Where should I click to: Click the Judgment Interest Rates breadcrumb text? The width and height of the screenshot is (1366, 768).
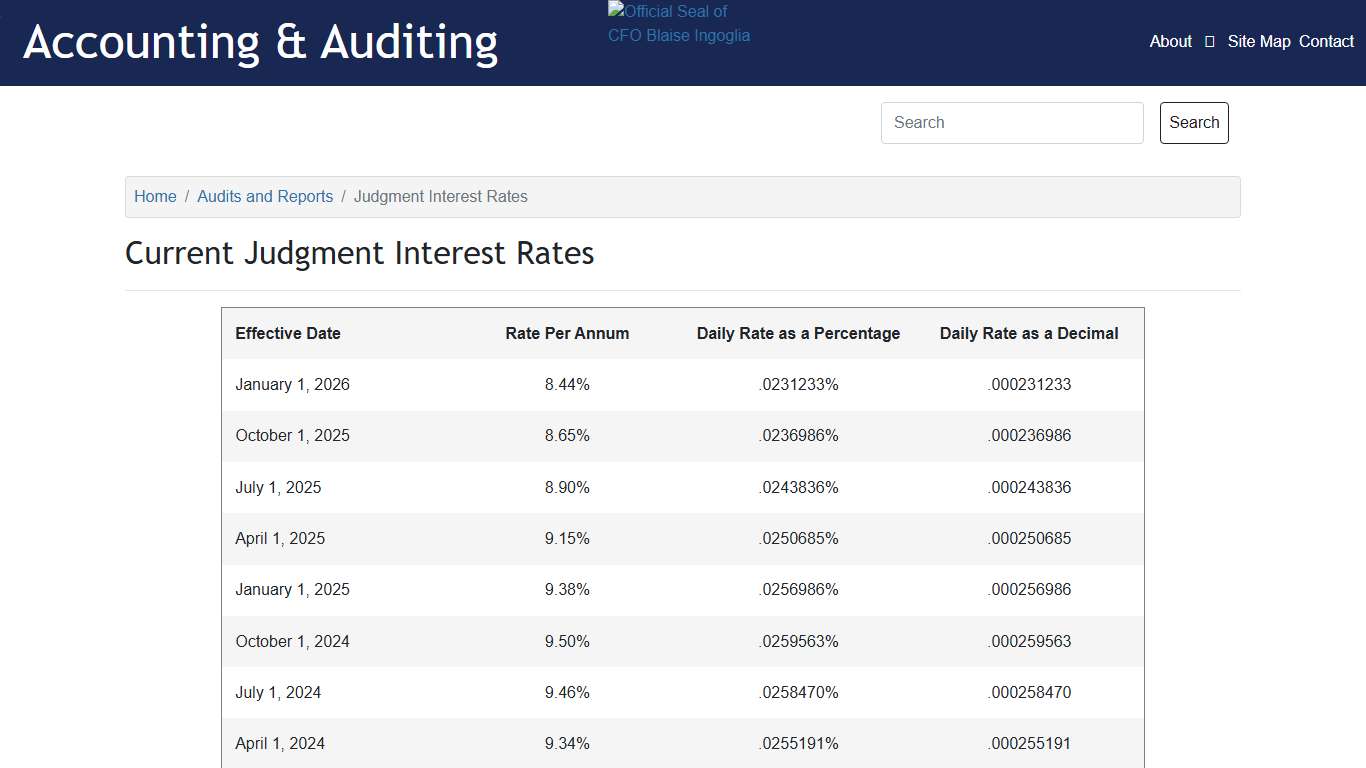click(x=440, y=196)
